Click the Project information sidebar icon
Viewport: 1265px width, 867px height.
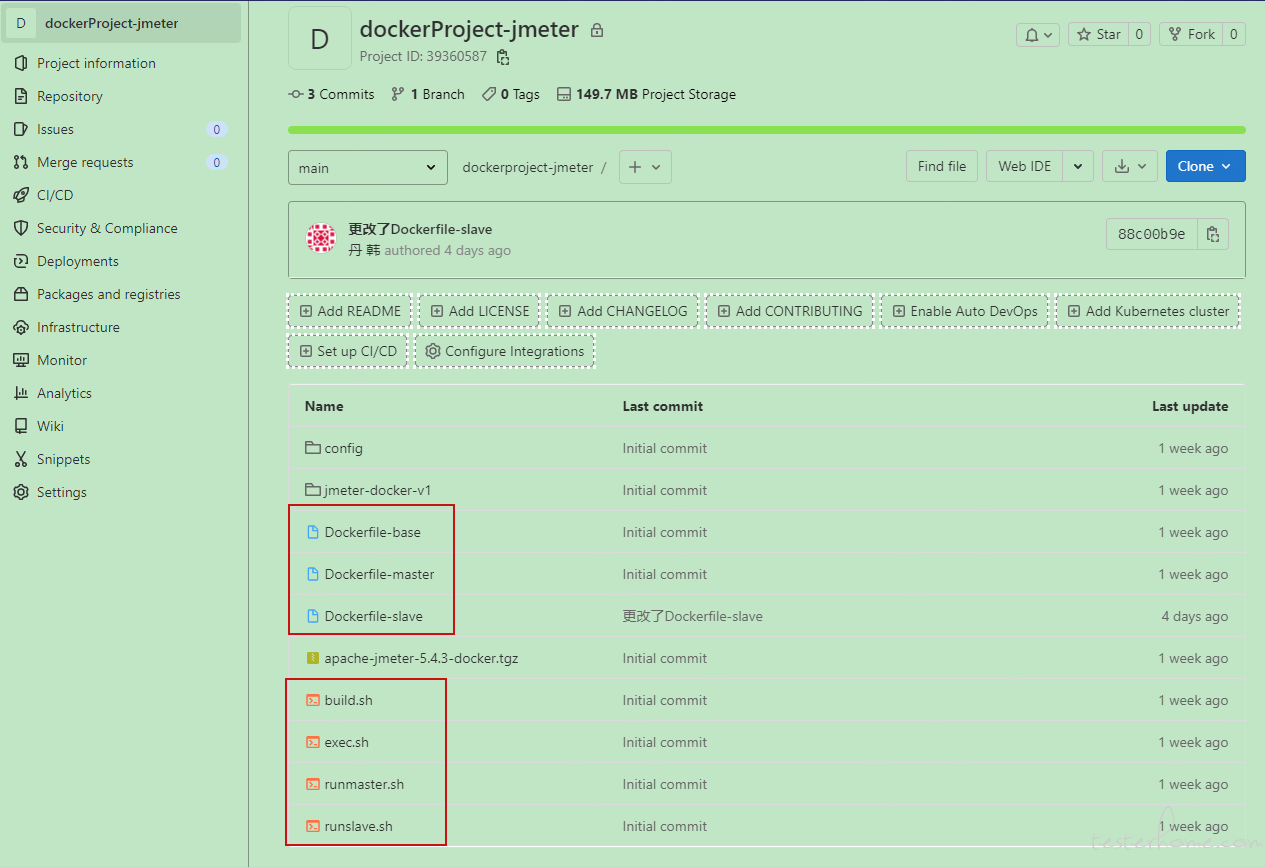(x=20, y=63)
